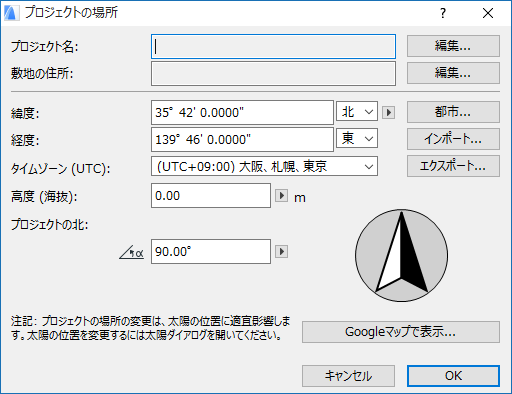Click the ArchiCAD icon in title bar
This screenshot has height=394, width=512.
click(x=11, y=13)
